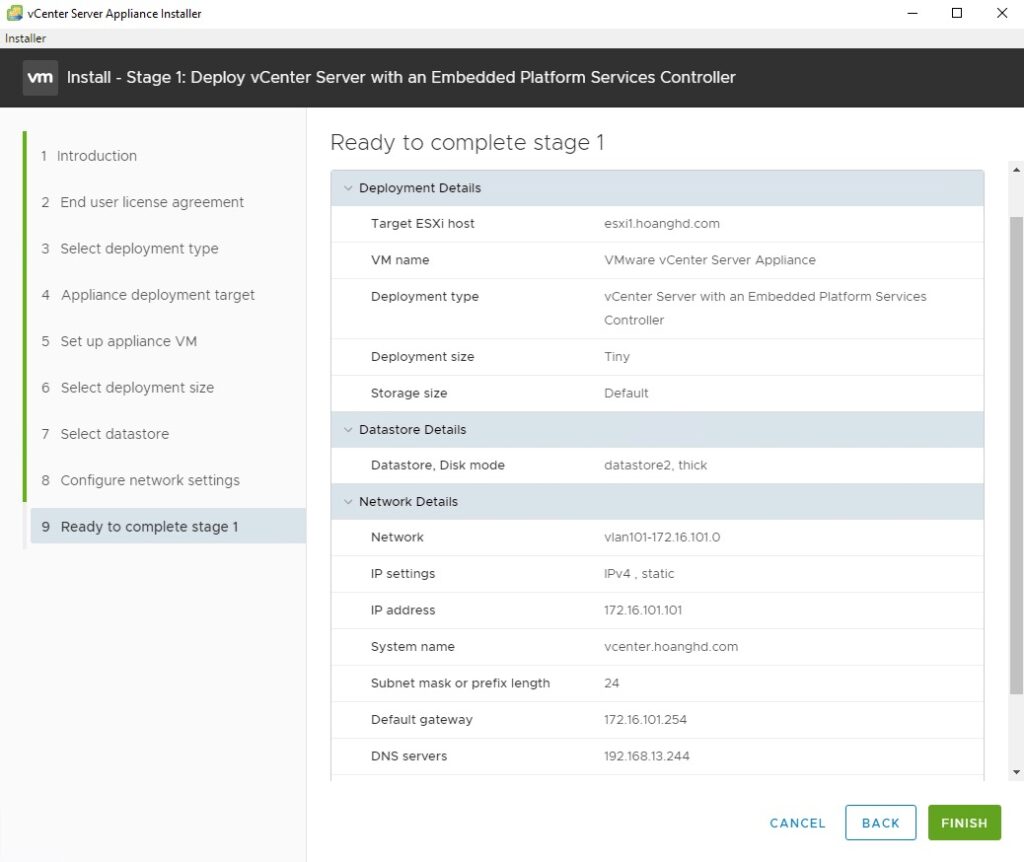Click vcenter.hoanghd.com system name
This screenshot has height=862, width=1024.
(x=671, y=646)
